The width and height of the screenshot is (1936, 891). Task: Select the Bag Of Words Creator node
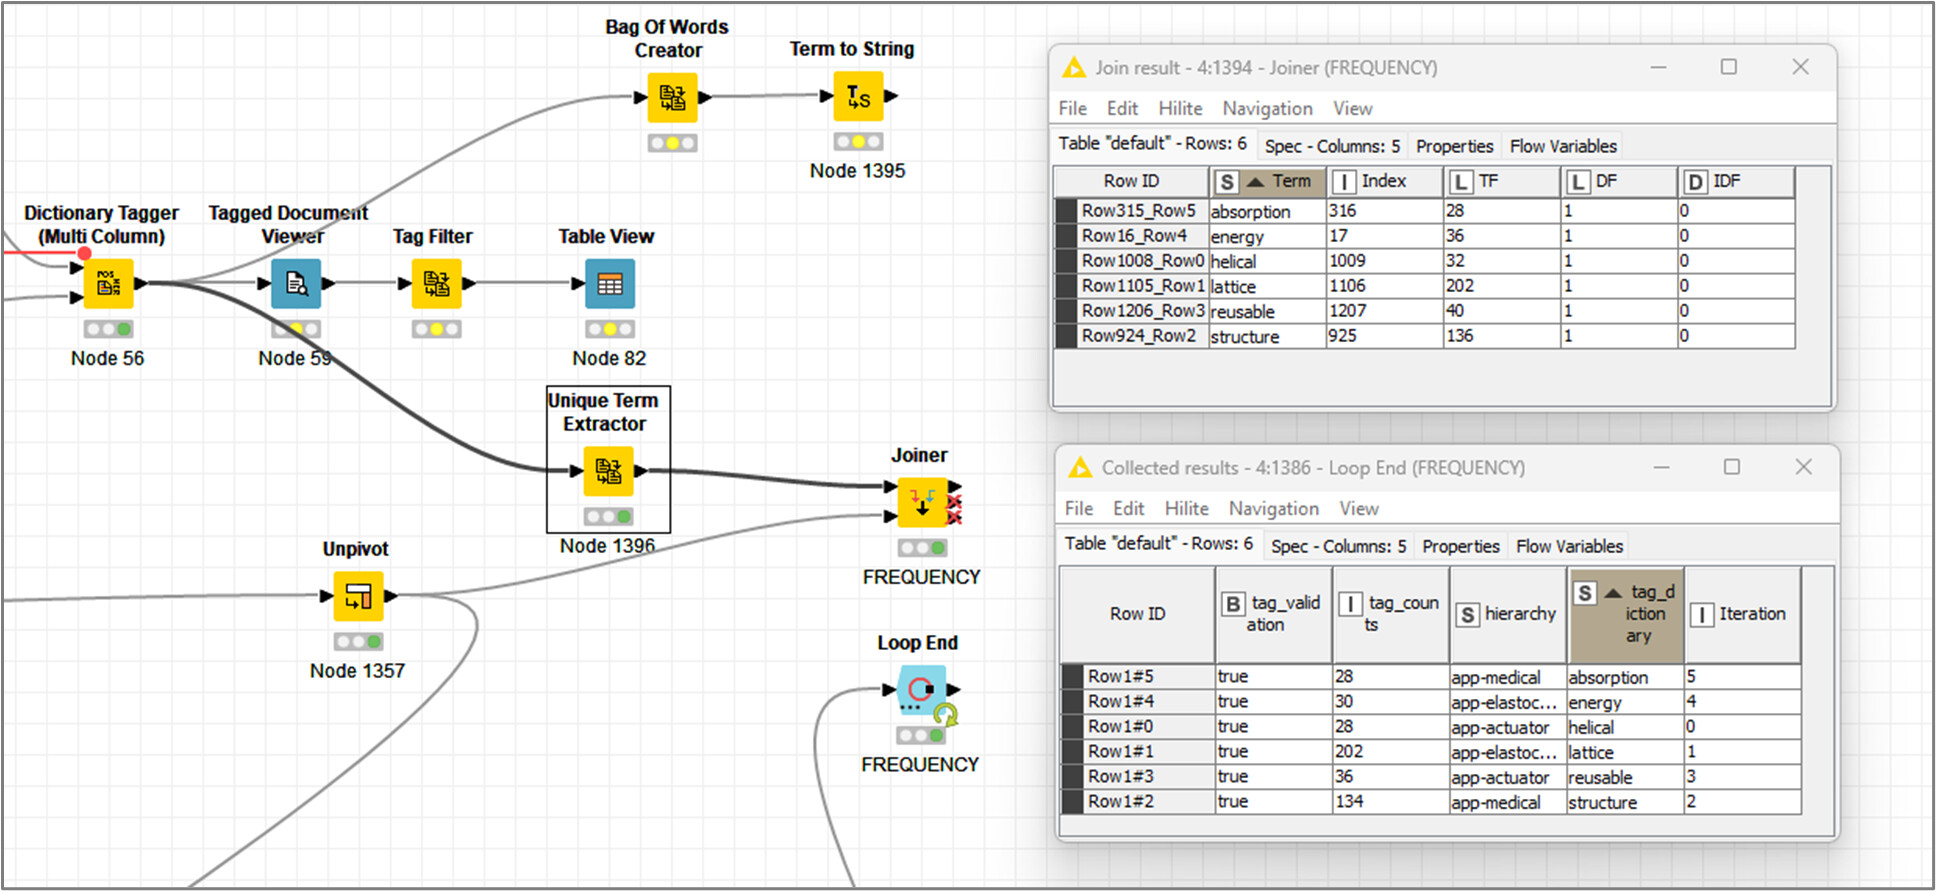coord(672,98)
